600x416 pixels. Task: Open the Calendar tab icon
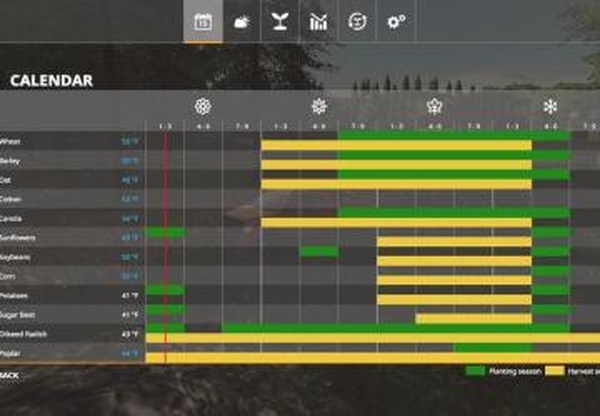pos(203,21)
